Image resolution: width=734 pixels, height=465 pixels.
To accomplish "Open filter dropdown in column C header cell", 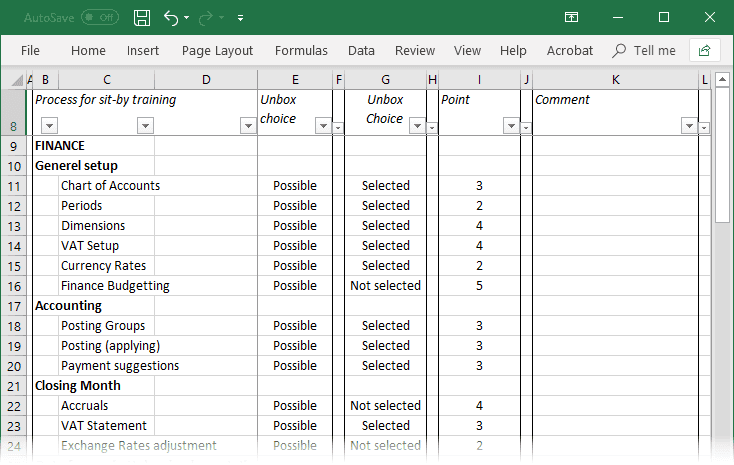I will click(146, 125).
